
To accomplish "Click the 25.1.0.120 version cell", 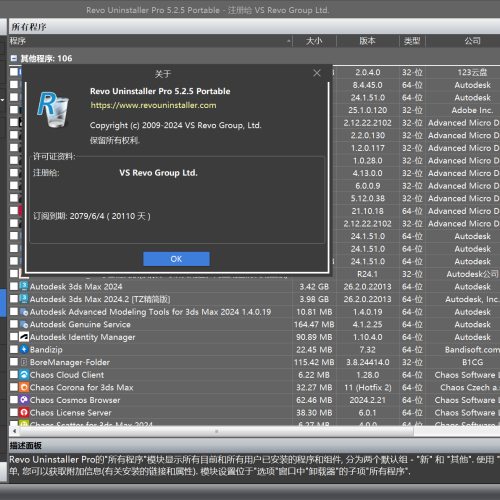I will (x=367, y=110).
